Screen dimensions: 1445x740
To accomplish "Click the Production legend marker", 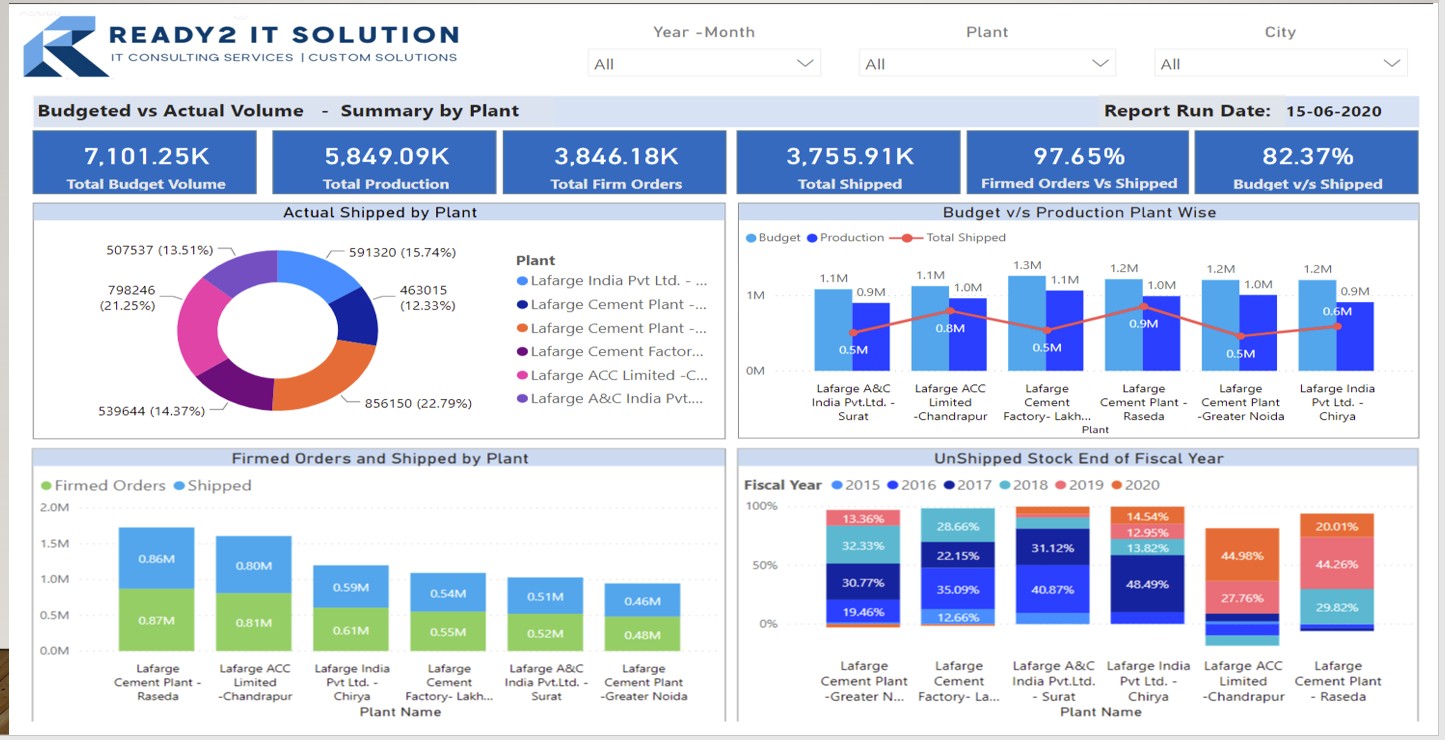I will click(x=813, y=238).
